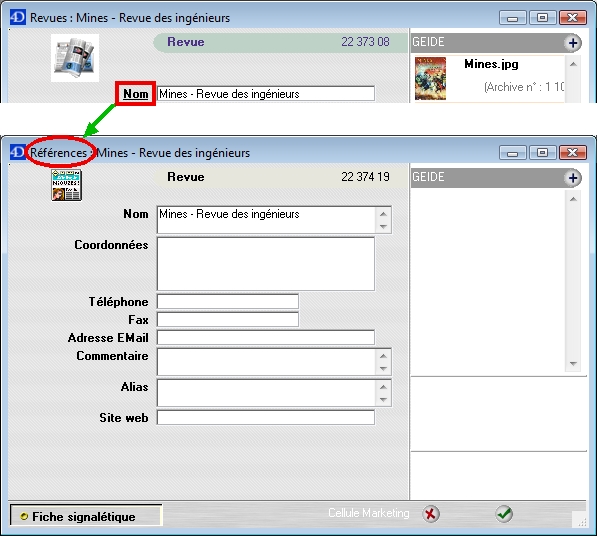
Task: Click the Commentaire field down scroll arrow
Action: click(x=383, y=368)
